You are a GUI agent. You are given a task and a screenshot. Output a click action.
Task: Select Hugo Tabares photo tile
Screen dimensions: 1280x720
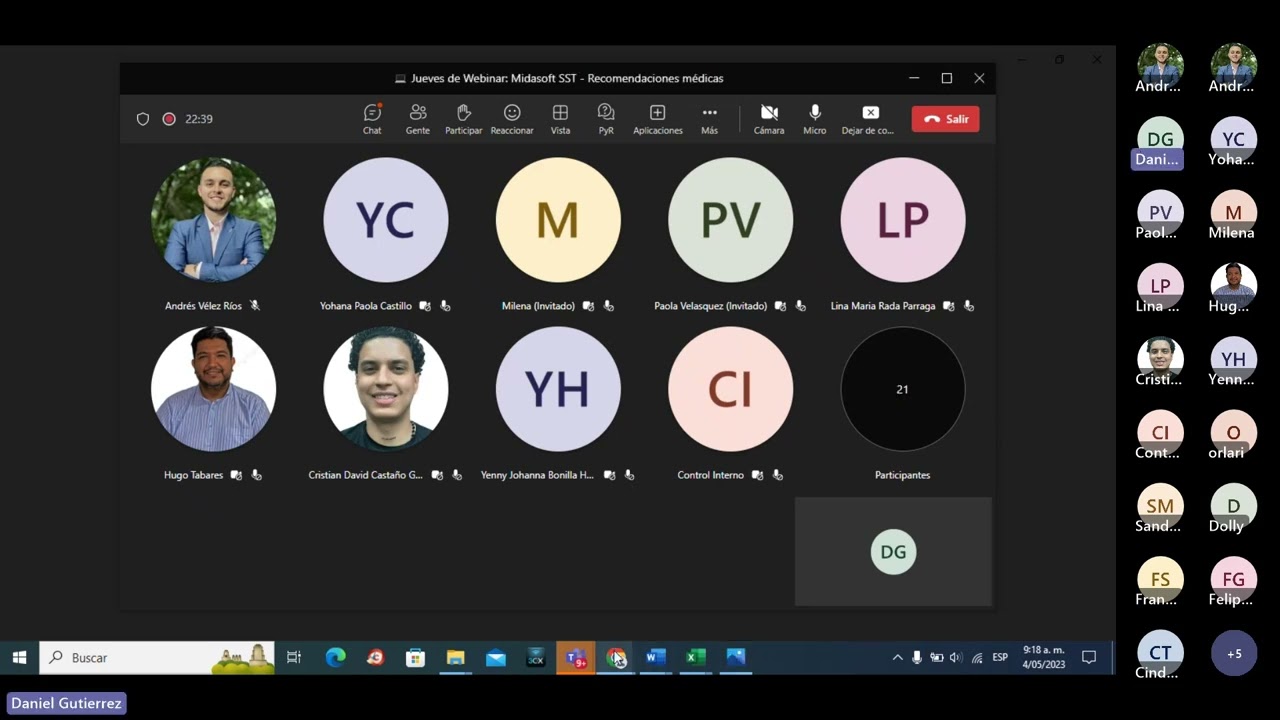click(x=213, y=389)
